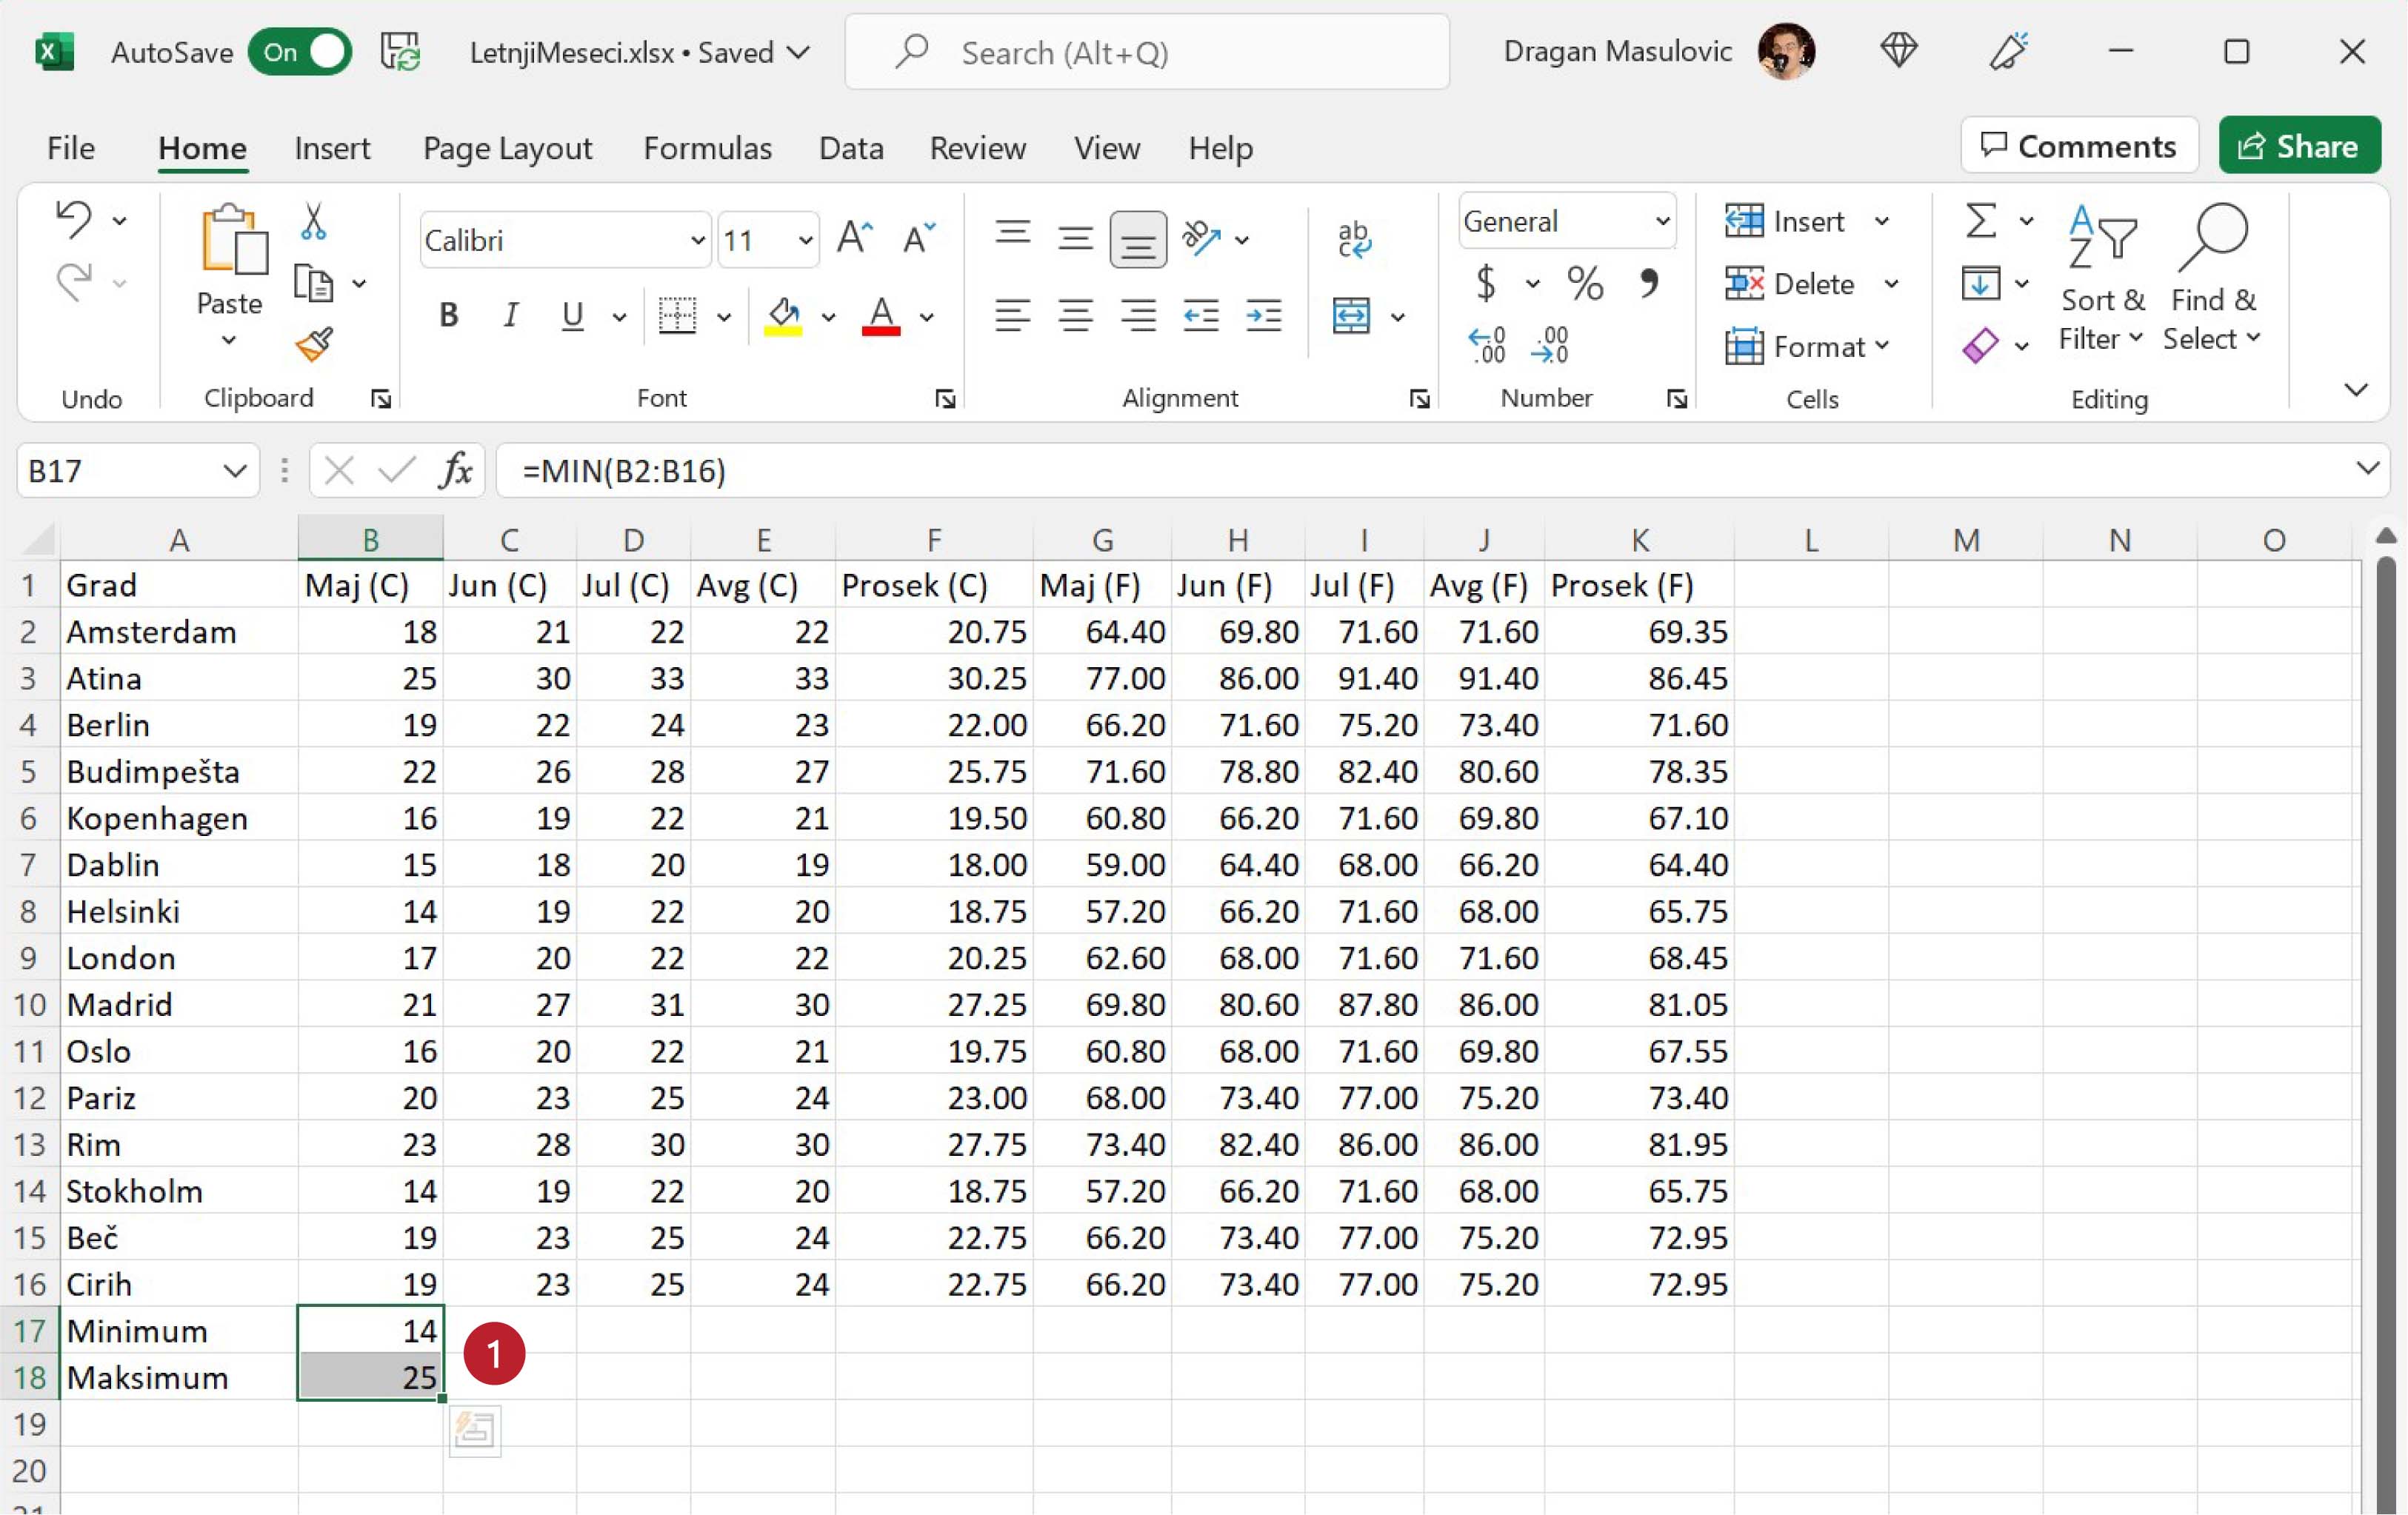
Task: Open the Page Layout tab
Action: (x=507, y=148)
